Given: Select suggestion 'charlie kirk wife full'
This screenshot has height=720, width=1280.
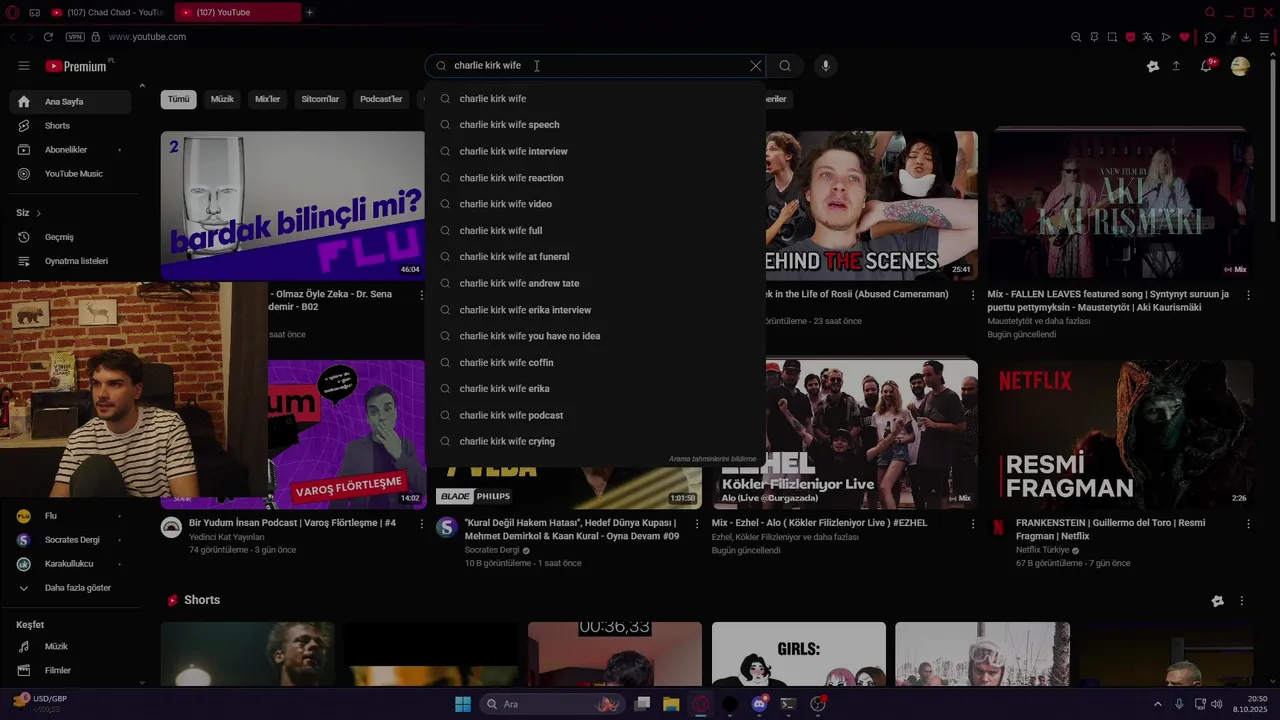Looking at the screenshot, I should pyautogui.click(x=595, y=230).
